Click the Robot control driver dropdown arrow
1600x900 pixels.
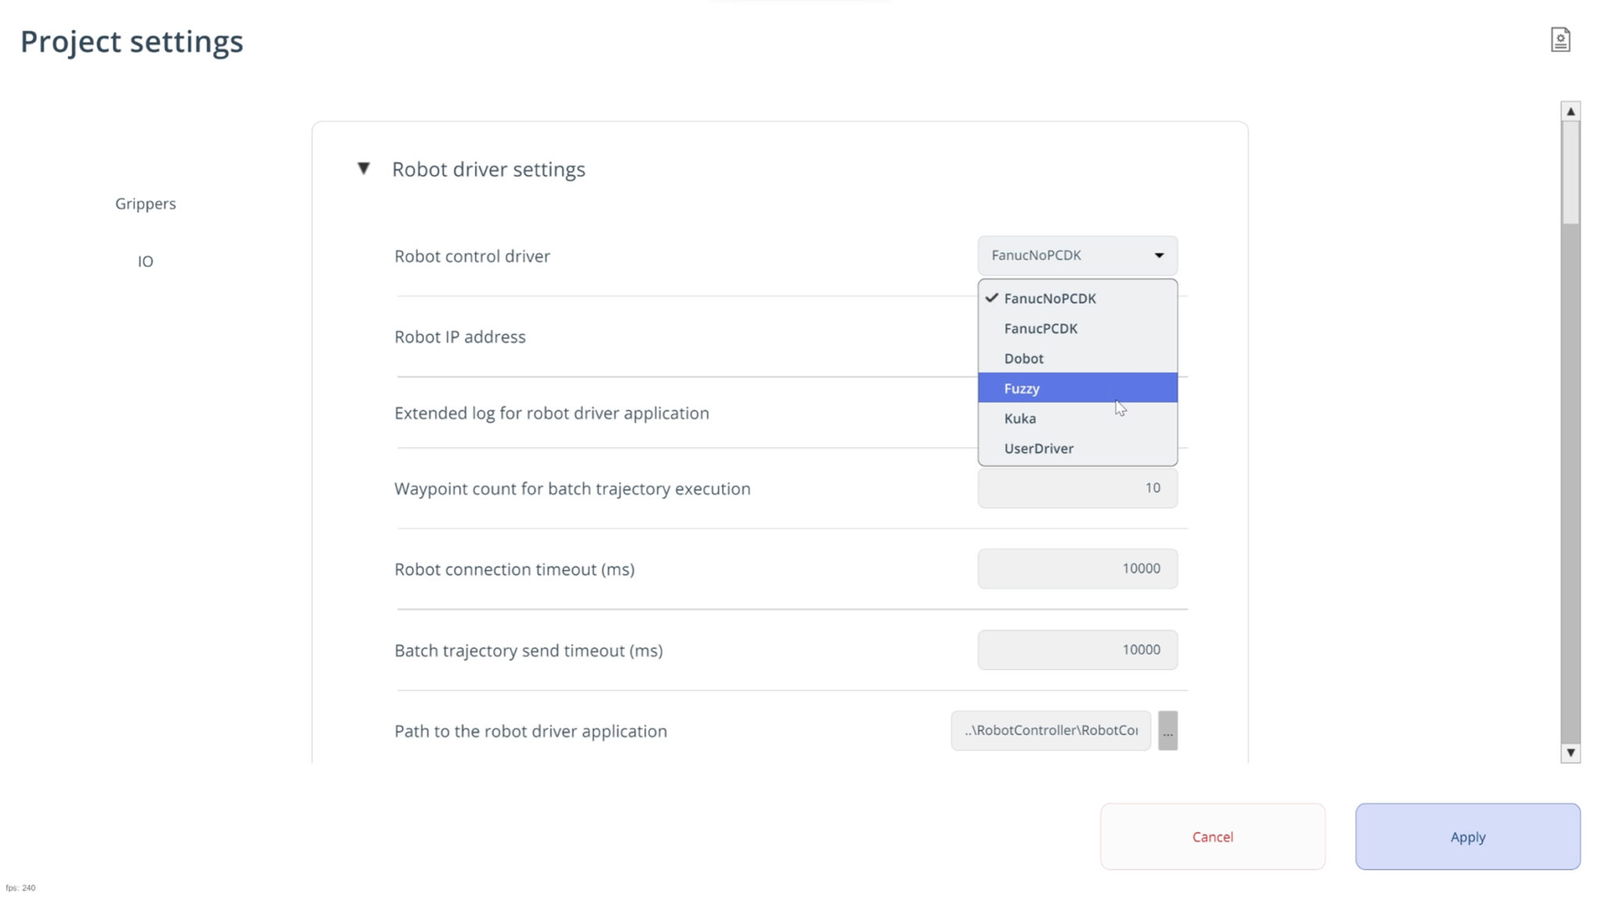click(x=1159, y=256)
